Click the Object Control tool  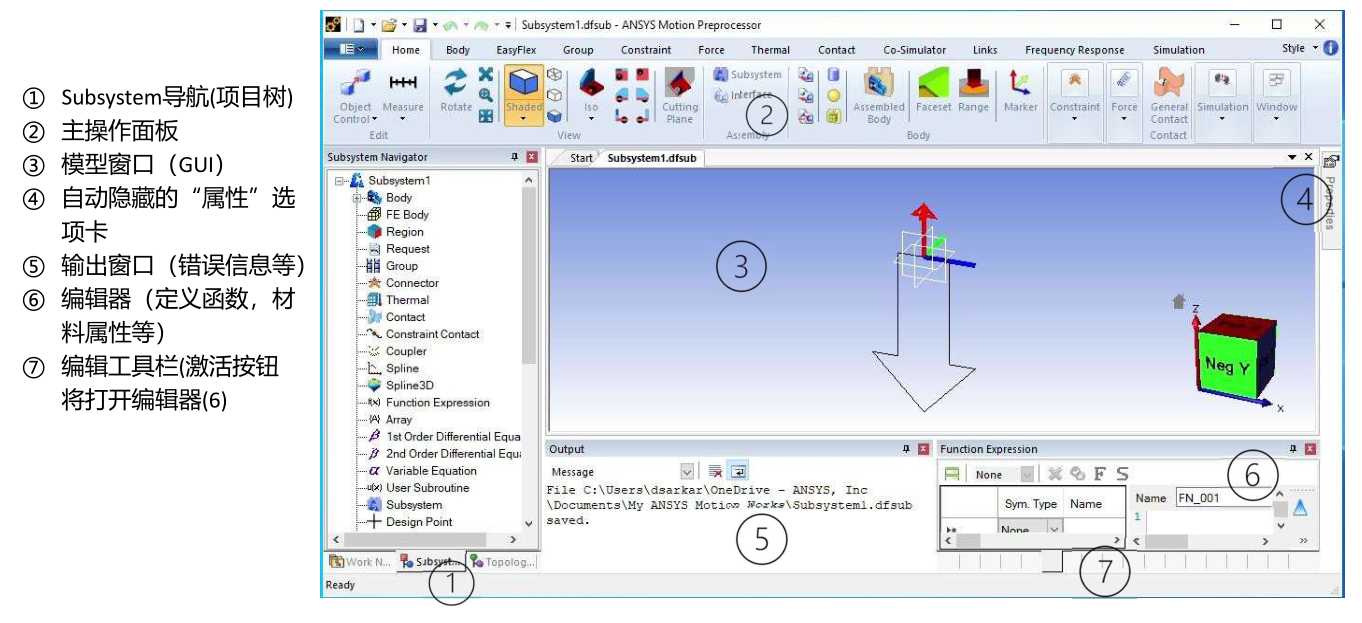point(354,96)
